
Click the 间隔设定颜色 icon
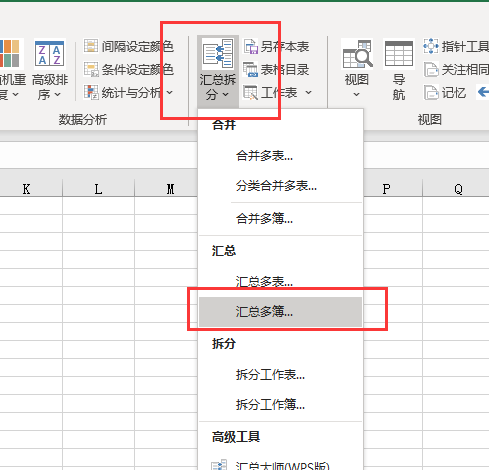click(x=91, y=46)
